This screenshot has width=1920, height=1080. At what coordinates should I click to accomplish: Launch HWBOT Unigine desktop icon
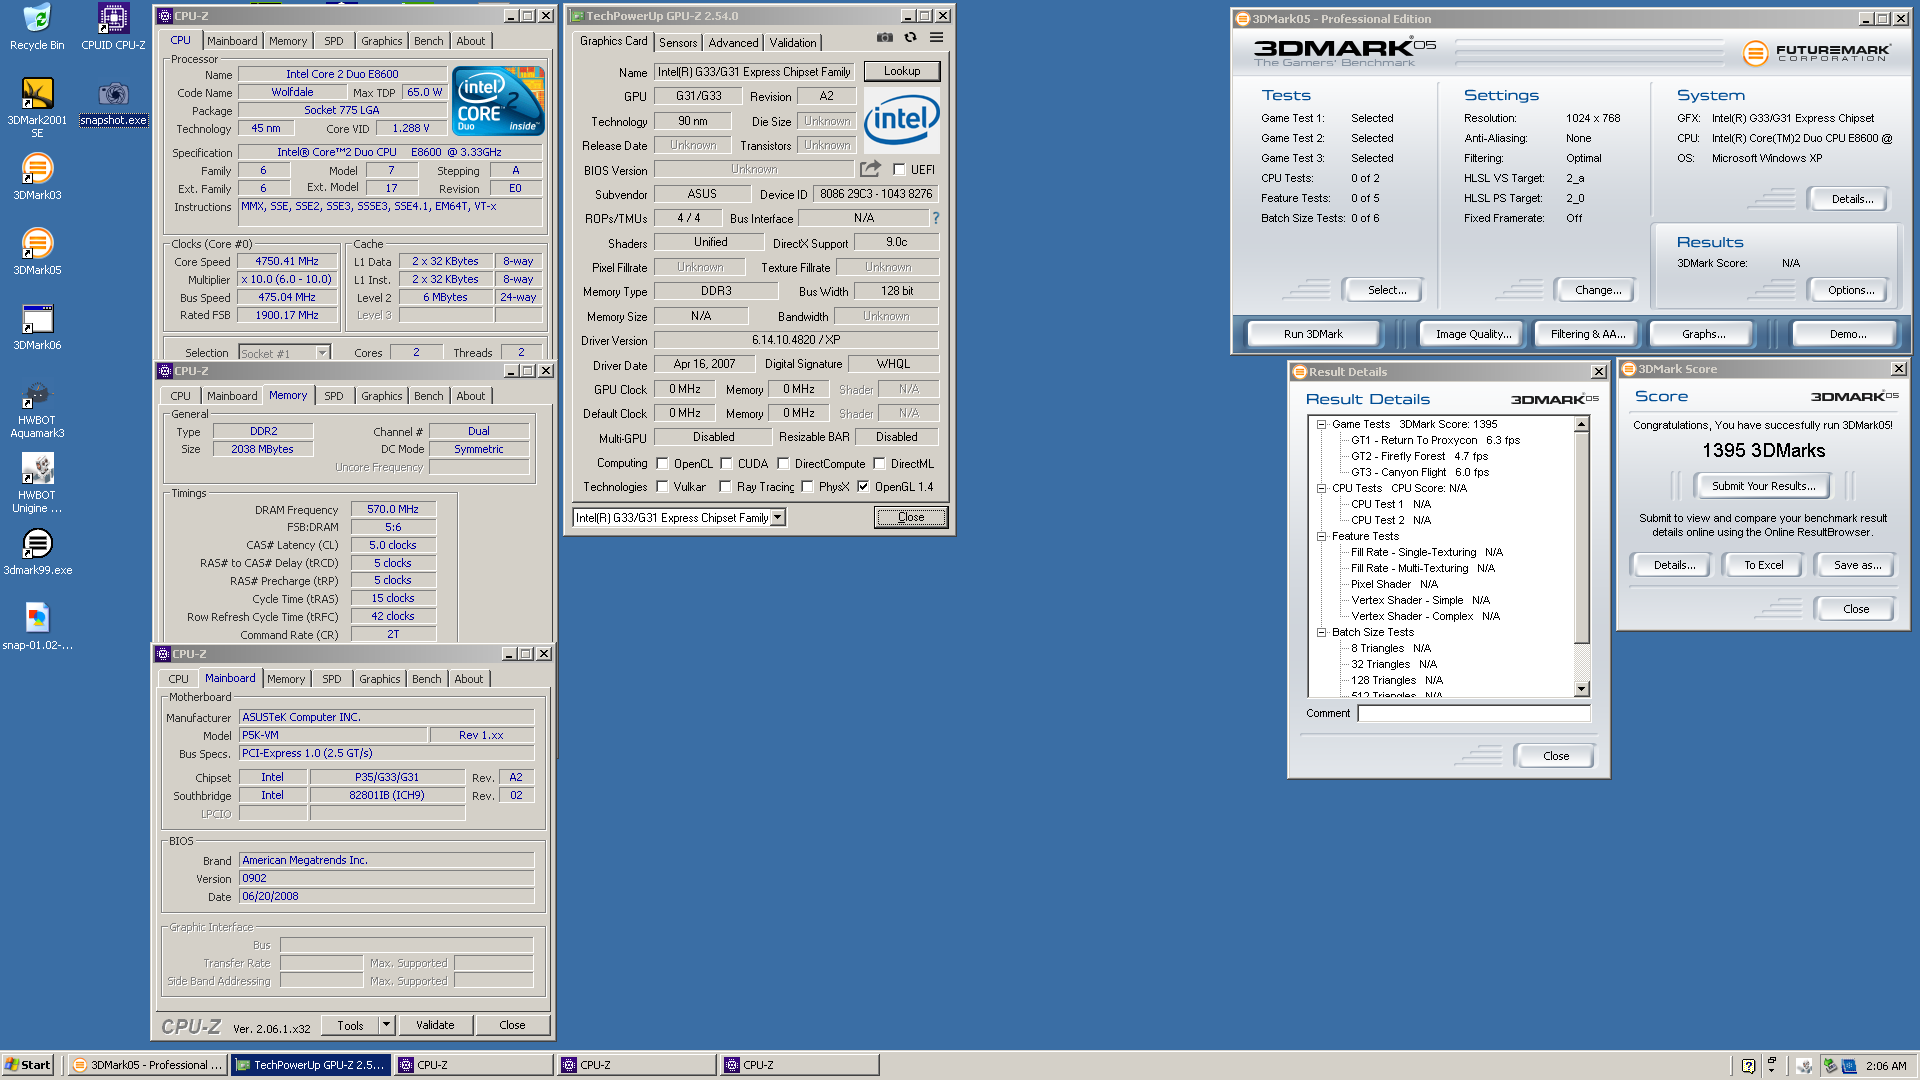tap(37, 483)
